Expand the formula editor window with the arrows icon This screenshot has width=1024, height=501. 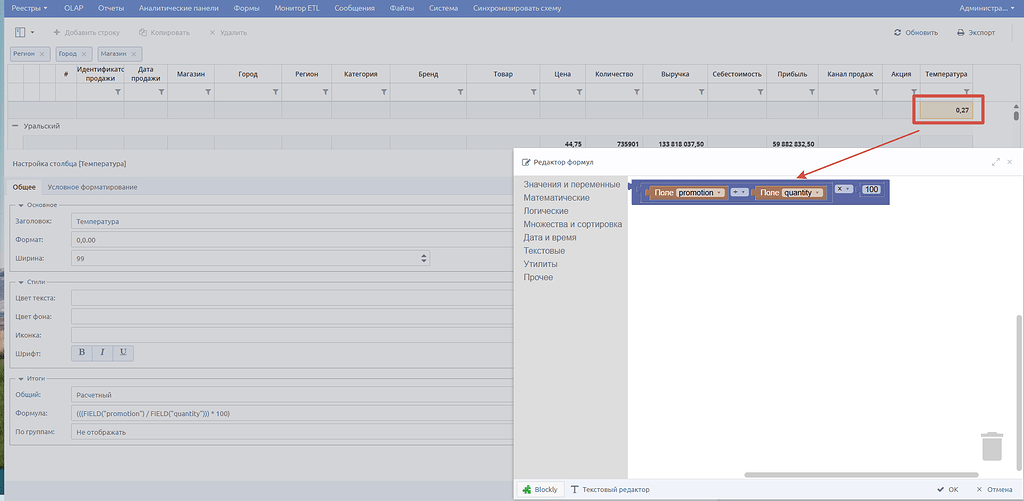(995, 161)
